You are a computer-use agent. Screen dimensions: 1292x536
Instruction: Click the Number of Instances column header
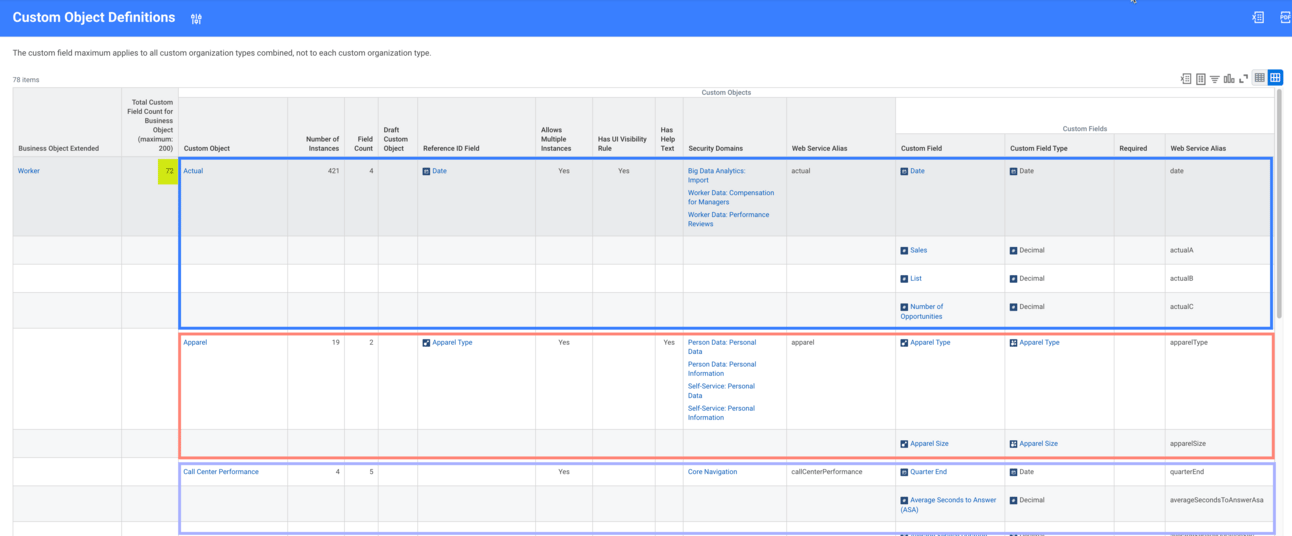322,144
